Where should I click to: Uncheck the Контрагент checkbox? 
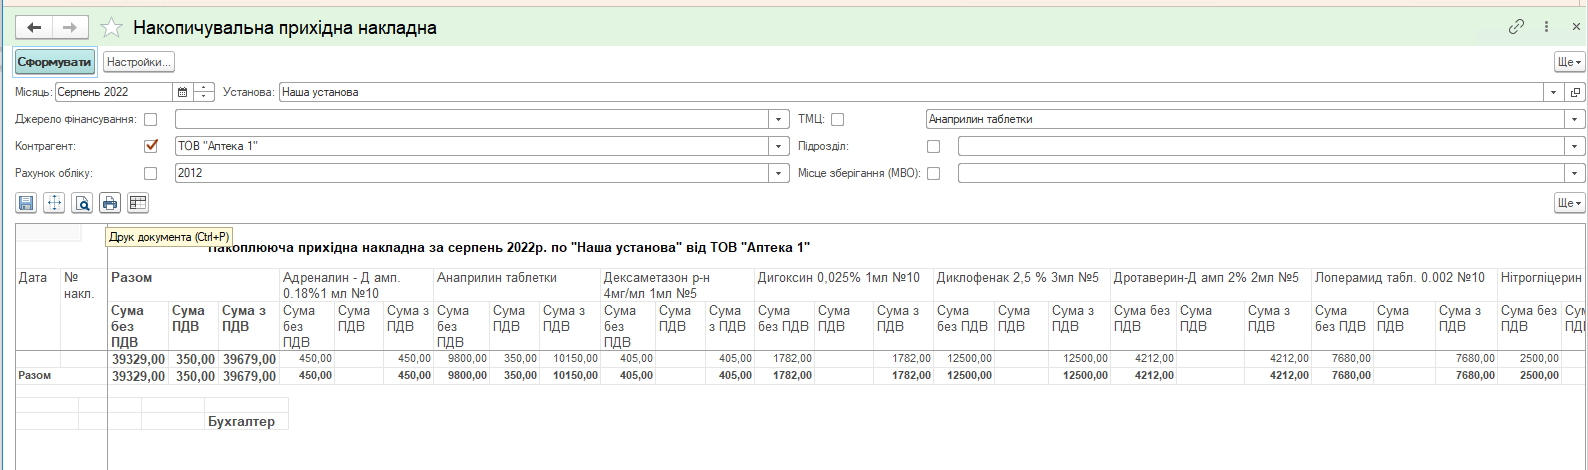pos(151,146)
